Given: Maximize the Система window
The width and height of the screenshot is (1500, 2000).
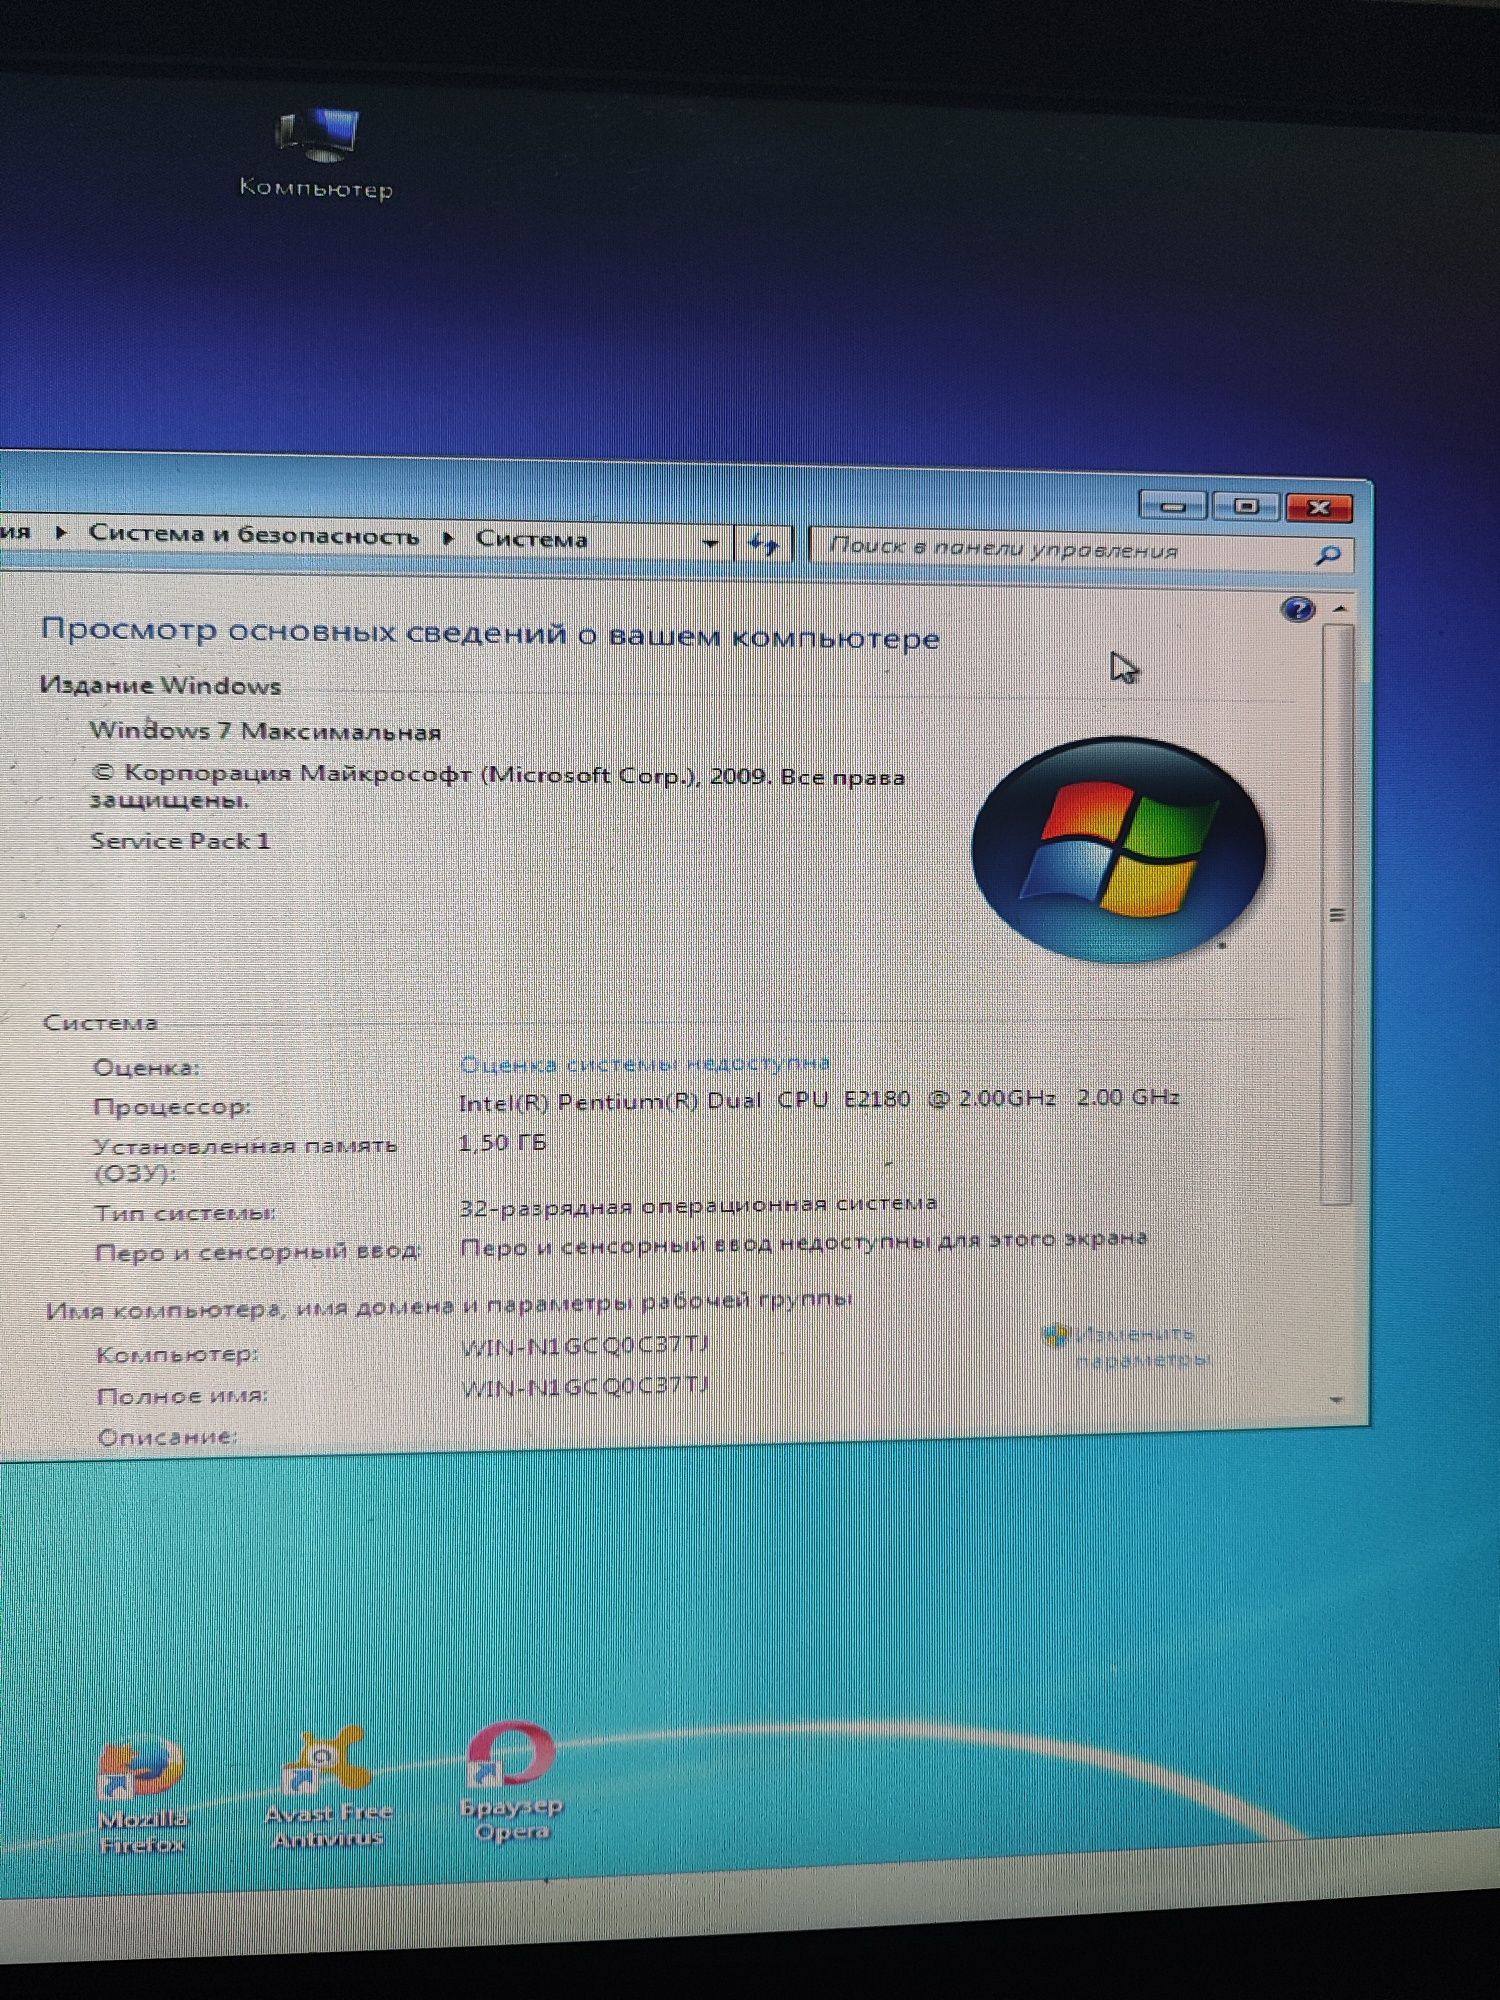Looking at the screenshot, I should click(1245, 506).
